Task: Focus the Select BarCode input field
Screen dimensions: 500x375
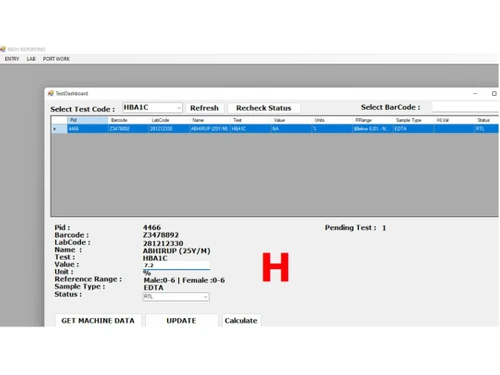Action: pyautogui.click(x=465, y=107)
